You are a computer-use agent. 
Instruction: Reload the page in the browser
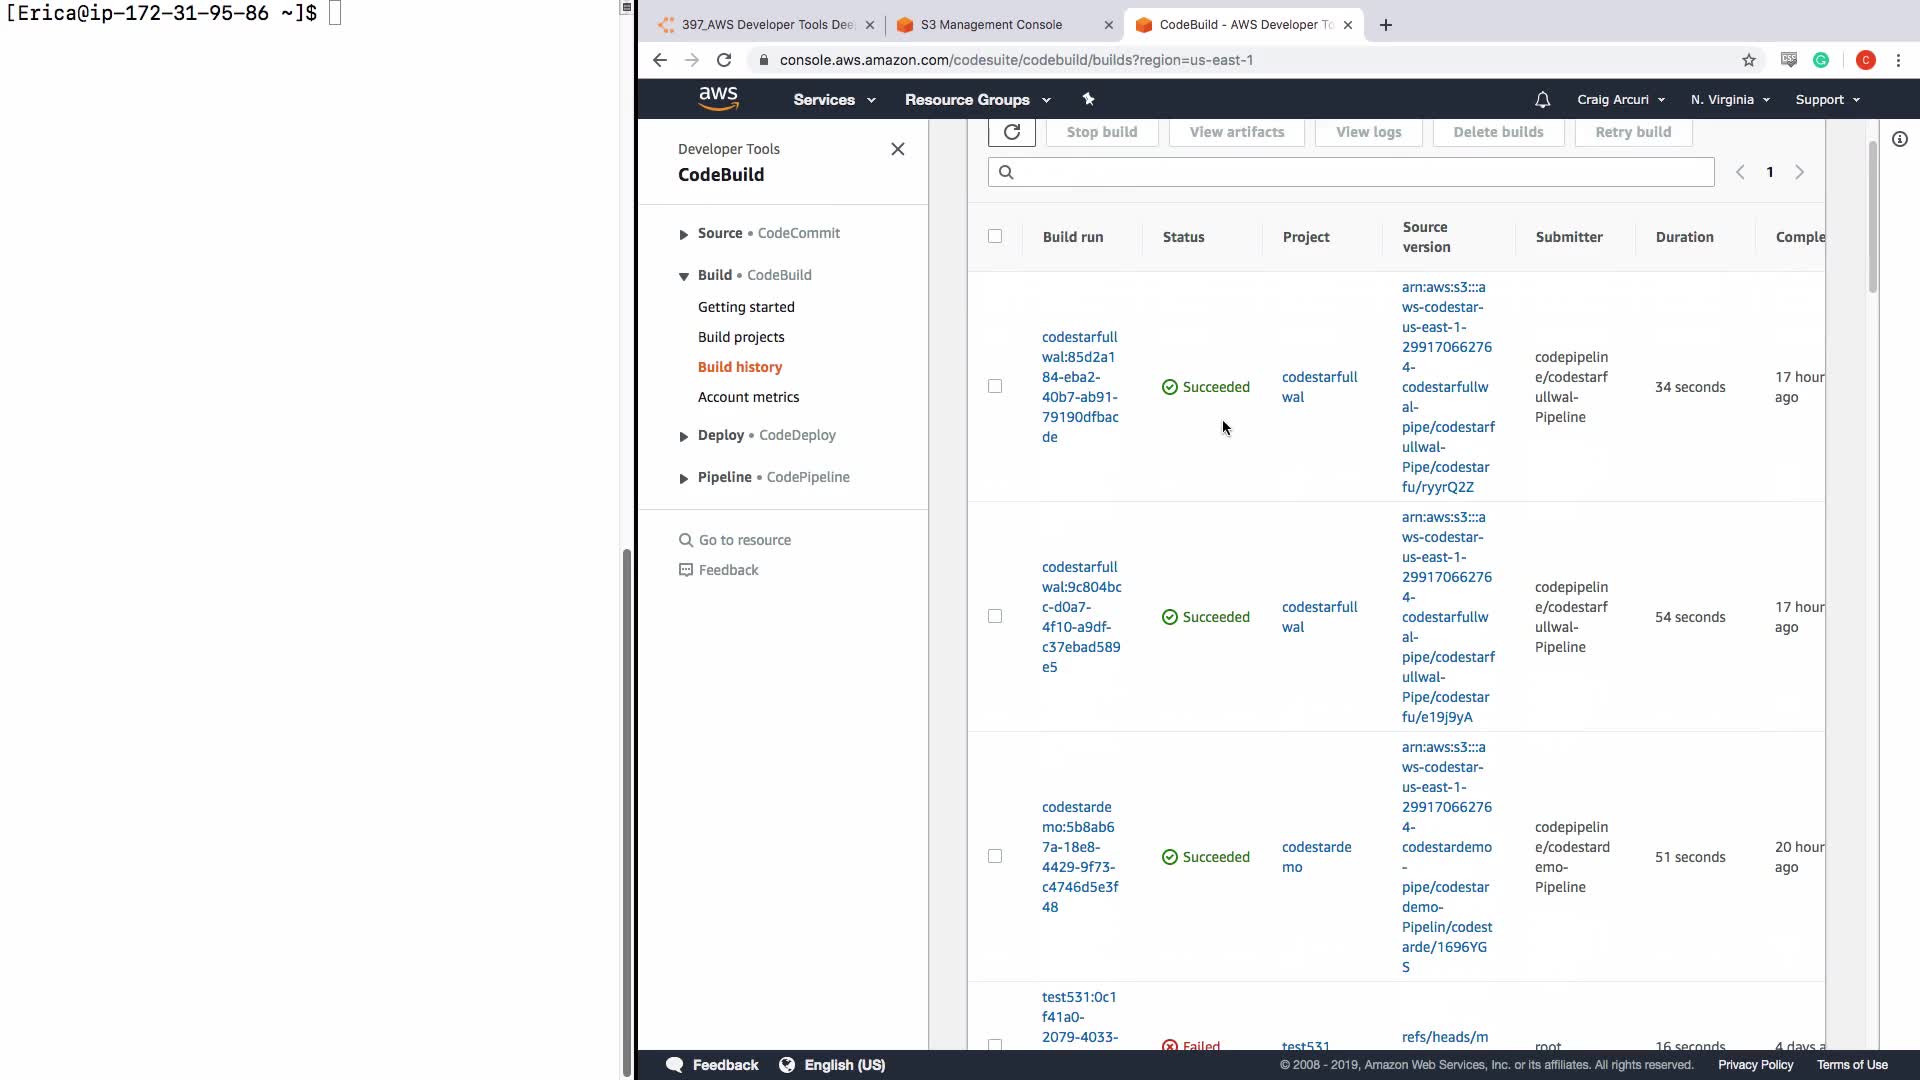(724, 60)
